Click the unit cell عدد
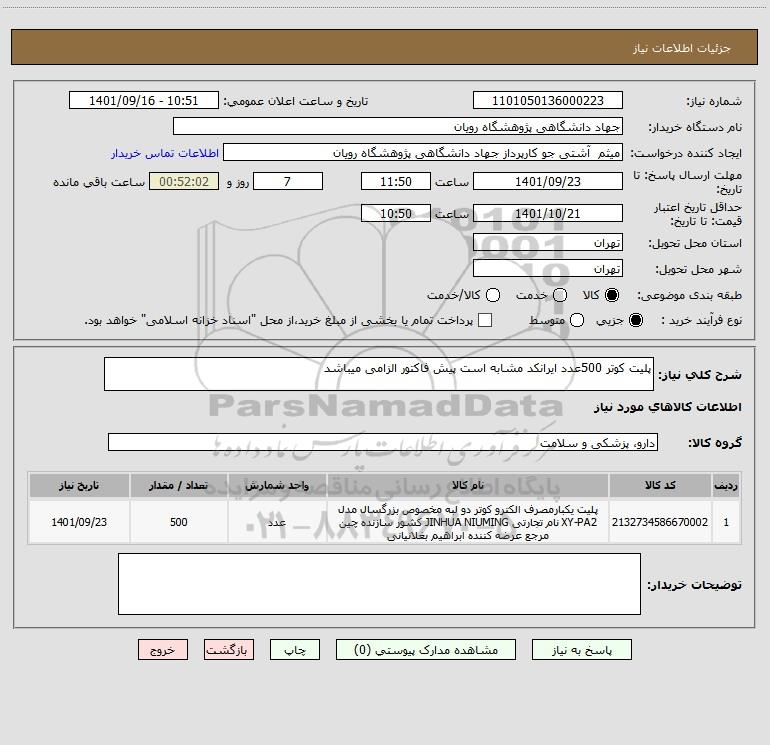770x745 pixels. 277,522
